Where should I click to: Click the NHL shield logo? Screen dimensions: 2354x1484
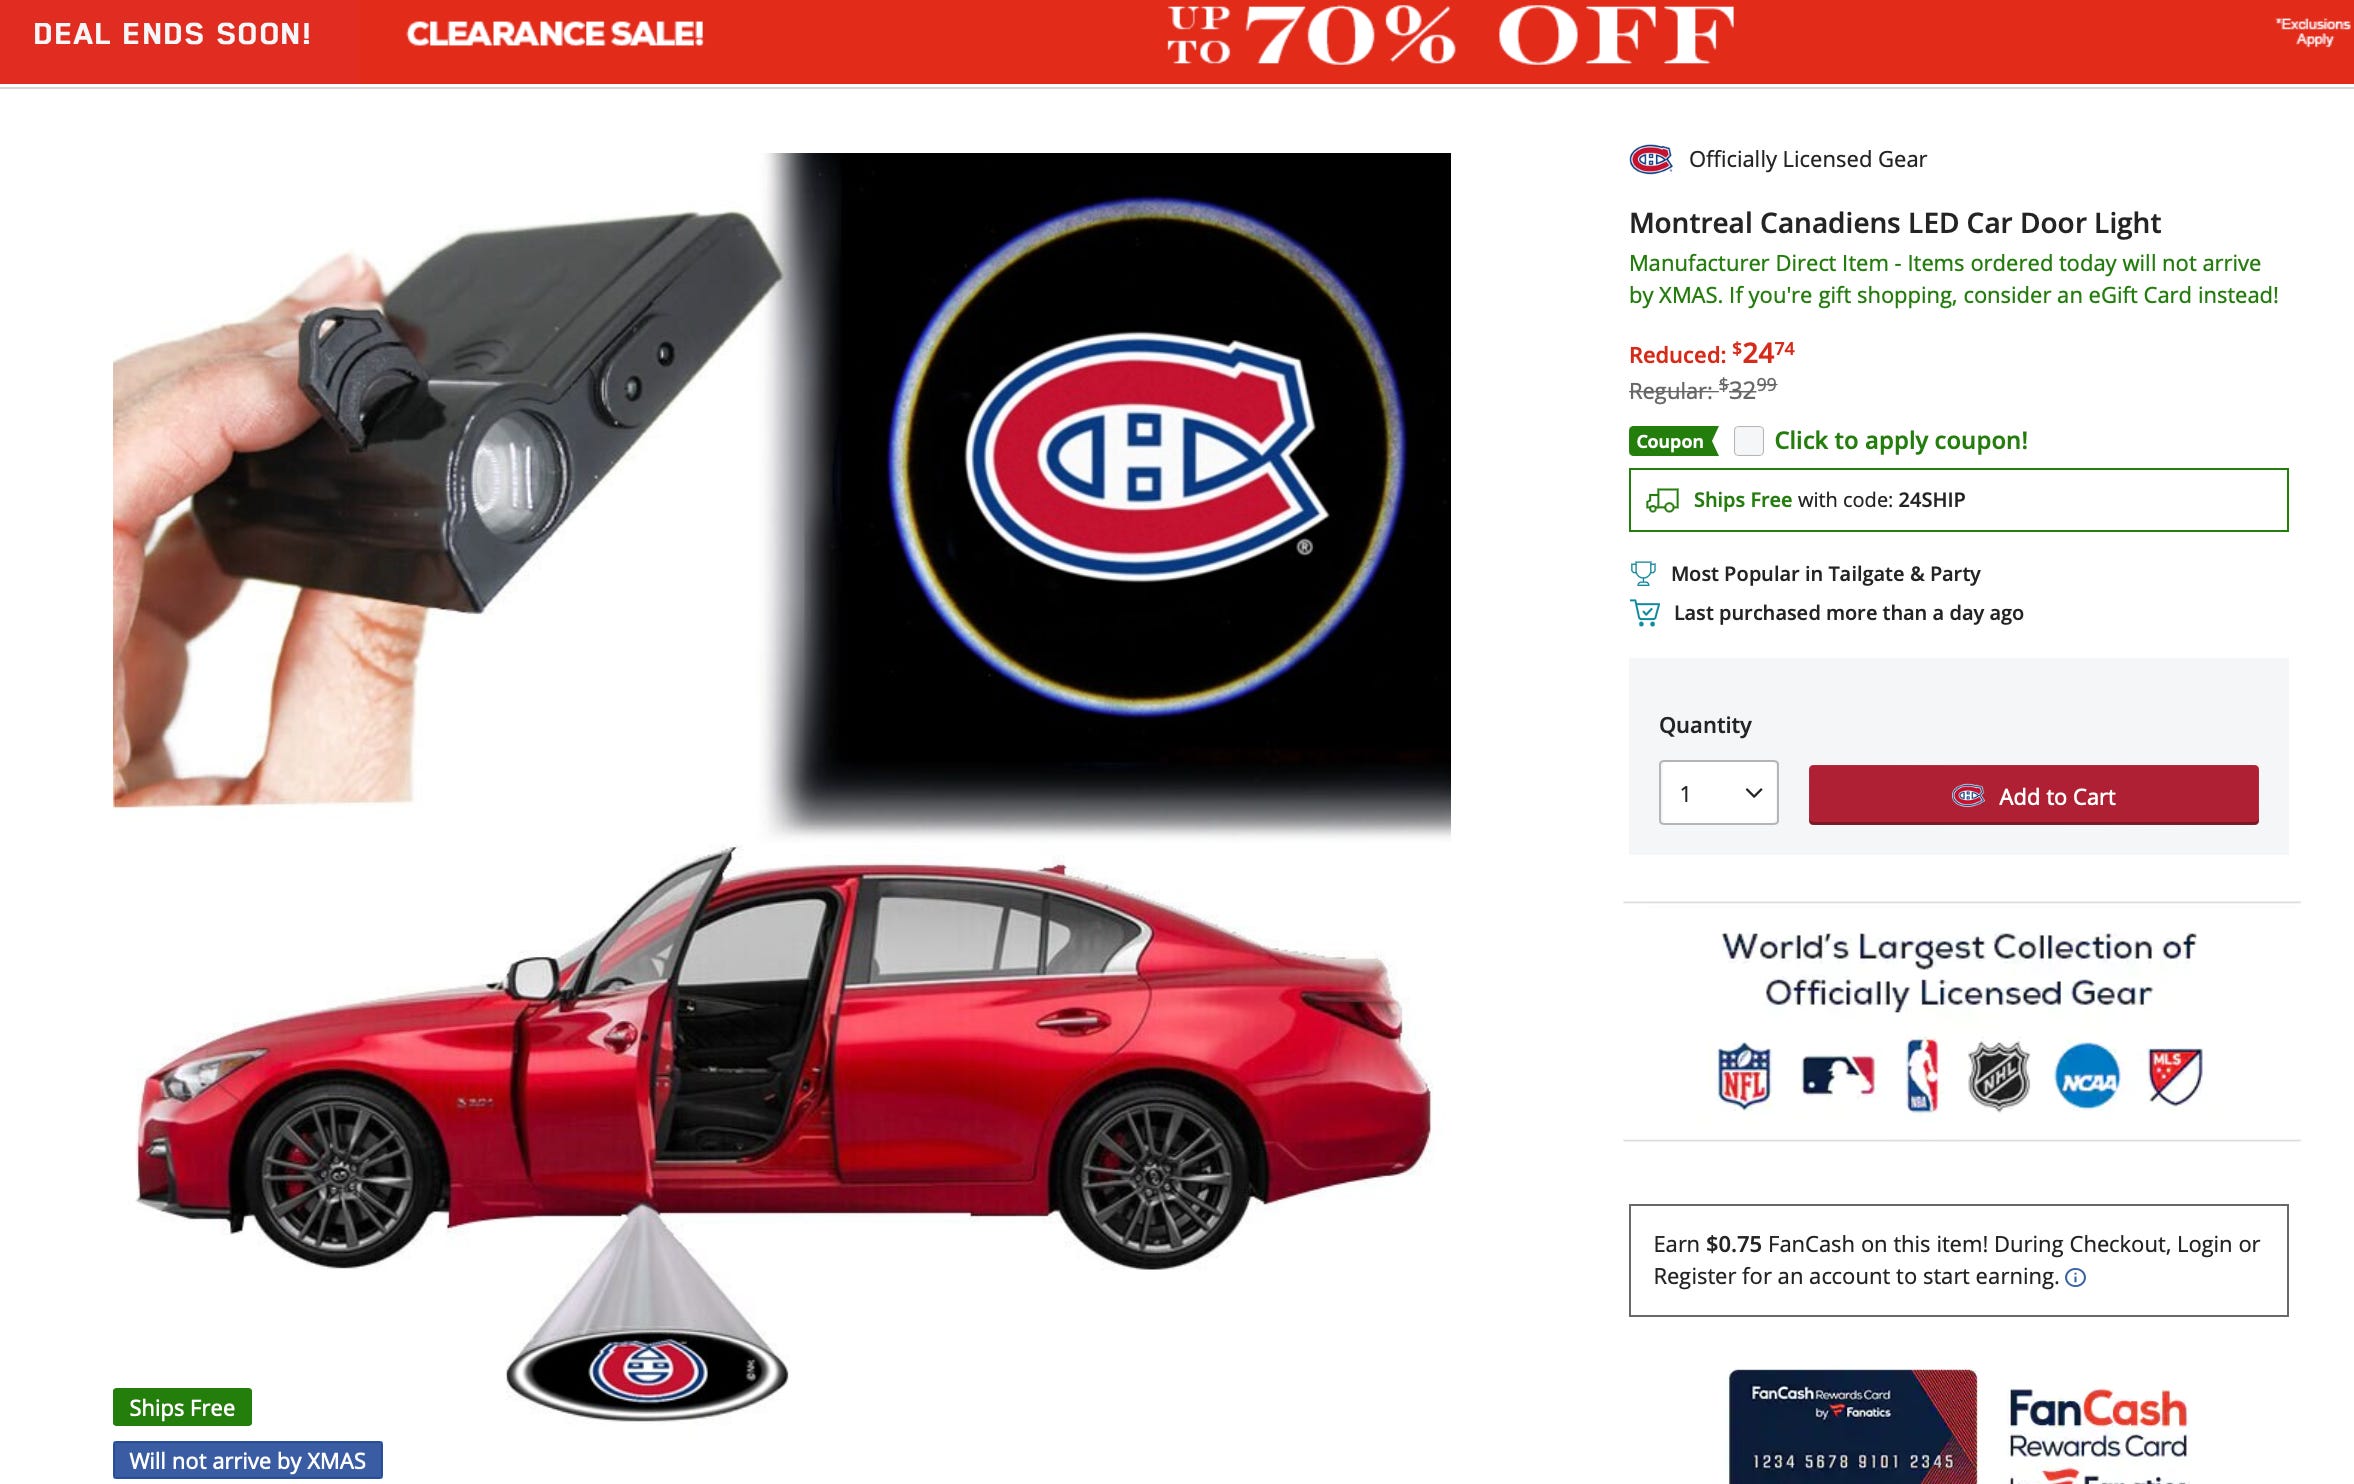point(1998,1076)
